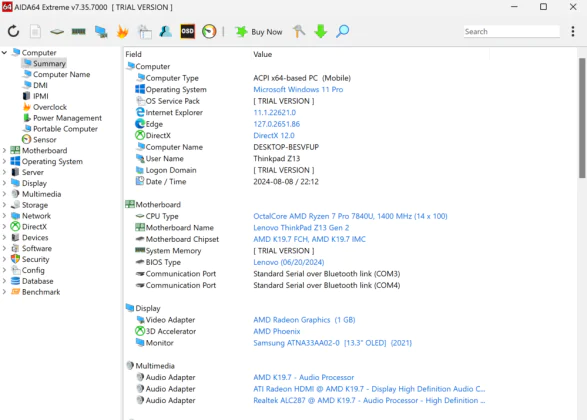Screen dimensions: 587x420
Task: Open the OctalCore AMD Ryzen 7 Pro link
Action: point(350,216)
